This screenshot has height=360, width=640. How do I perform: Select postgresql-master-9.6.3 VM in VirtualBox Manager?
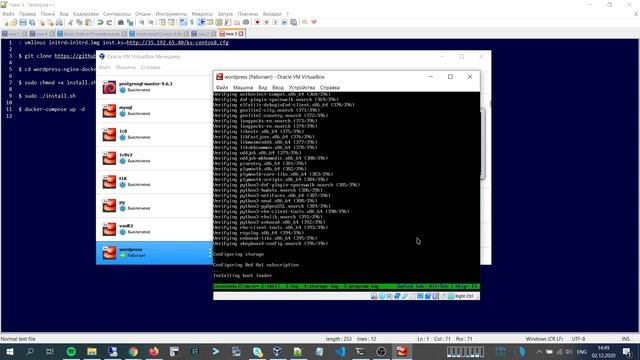pyautogui.click(x=154, y=87)
